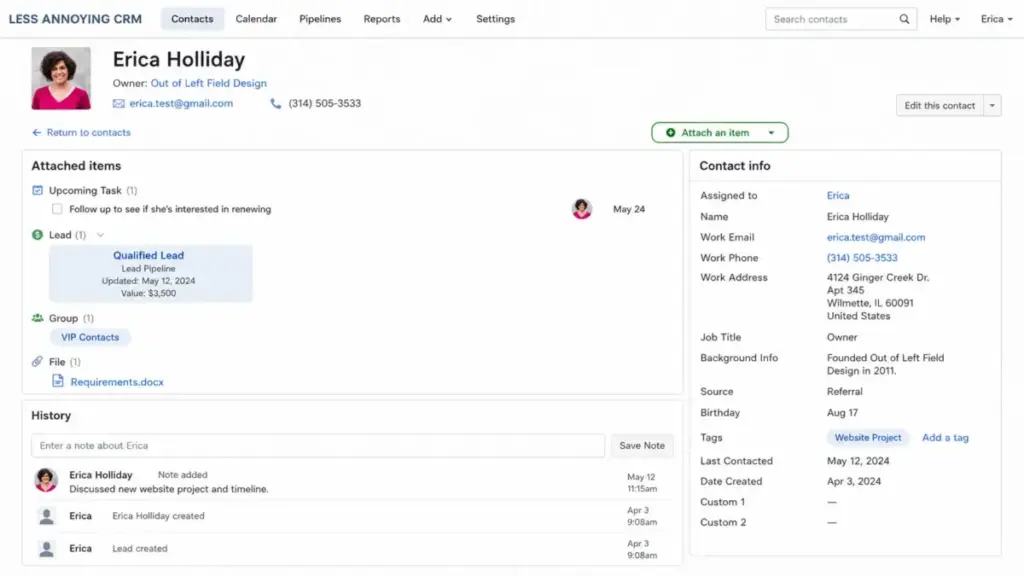Click Assigned to Erica link

click(838, 195)
